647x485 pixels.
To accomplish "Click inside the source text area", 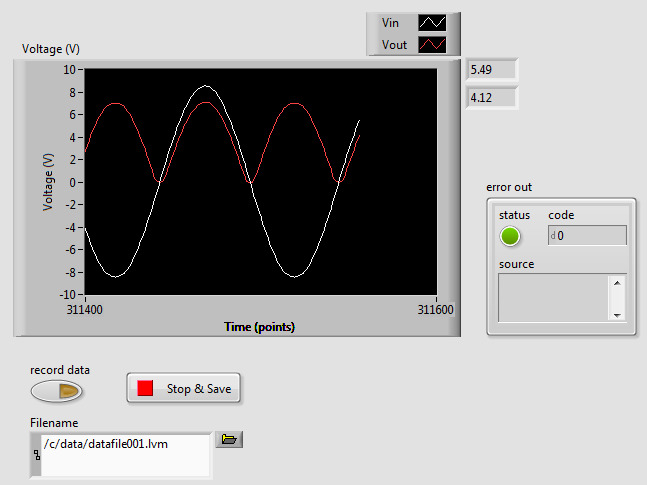I will click(x=553, y=297).
